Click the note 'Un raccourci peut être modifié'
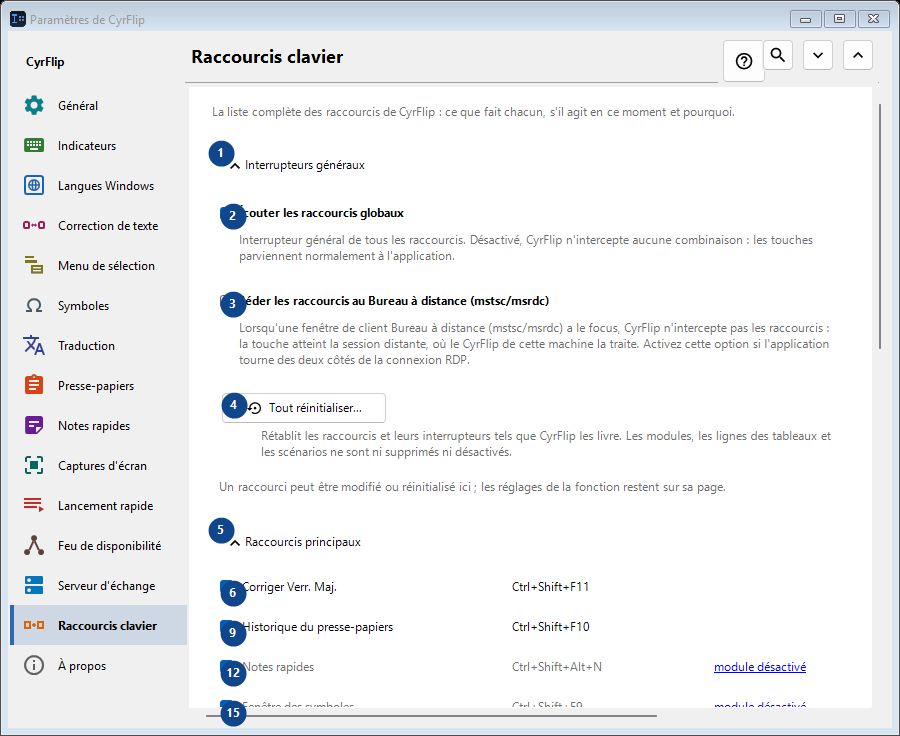The image size is (900, 736). pos(472,487)
